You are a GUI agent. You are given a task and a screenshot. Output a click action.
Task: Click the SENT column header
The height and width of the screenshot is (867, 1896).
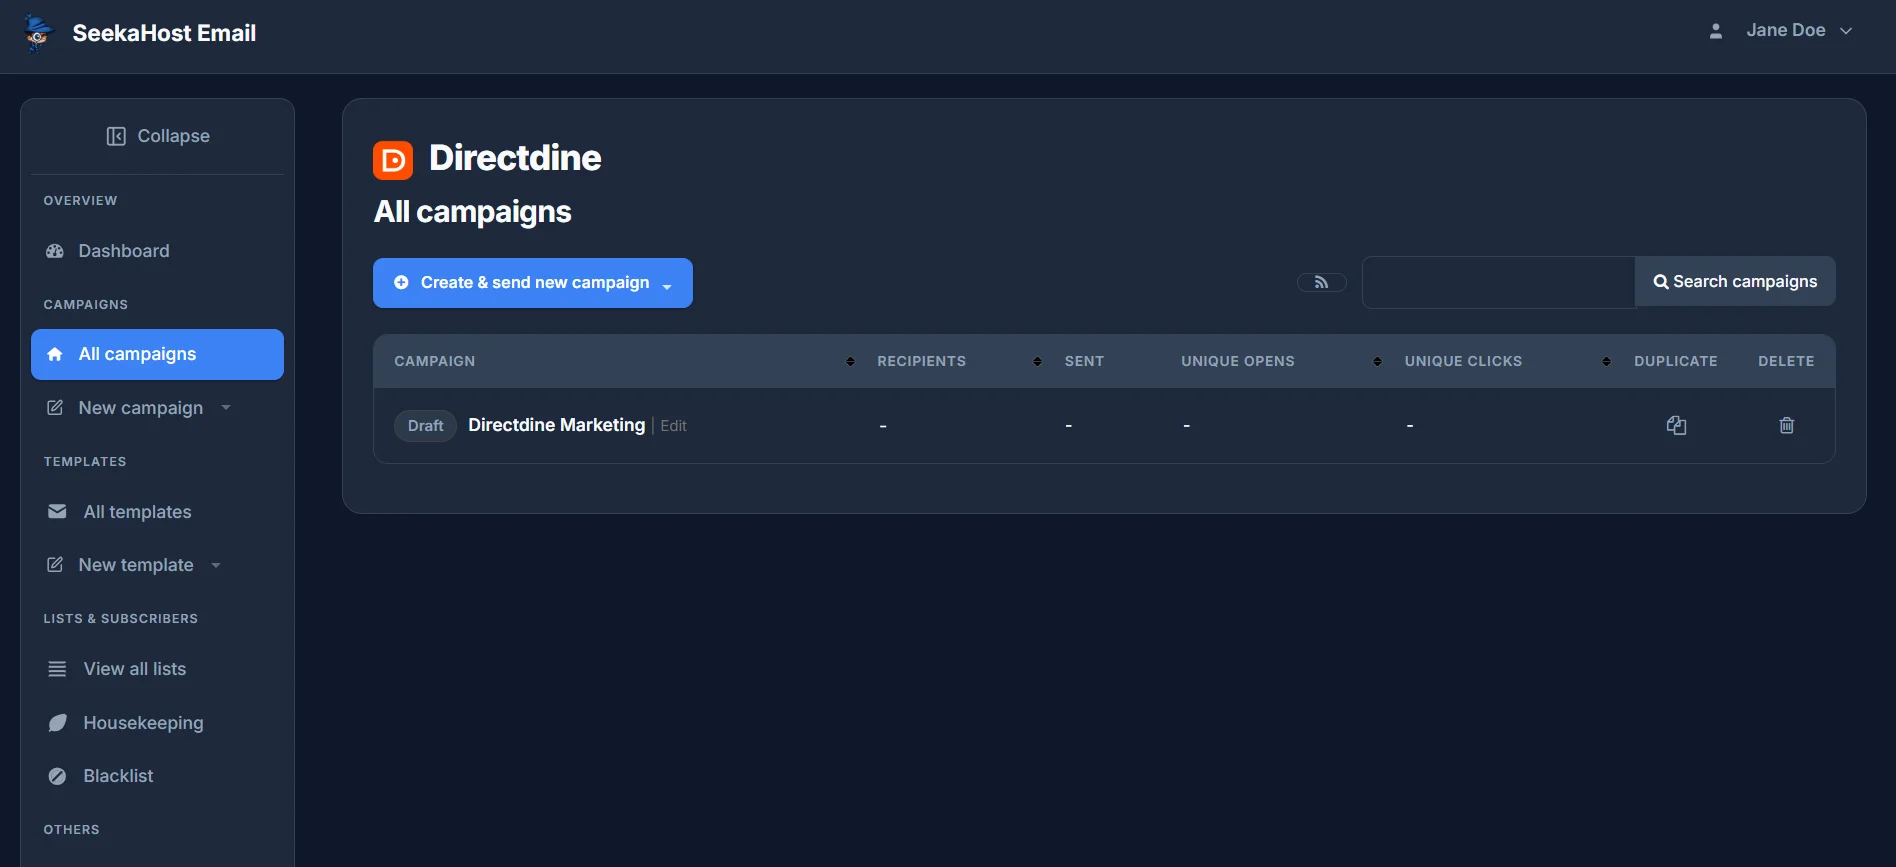pos(1084,361)
